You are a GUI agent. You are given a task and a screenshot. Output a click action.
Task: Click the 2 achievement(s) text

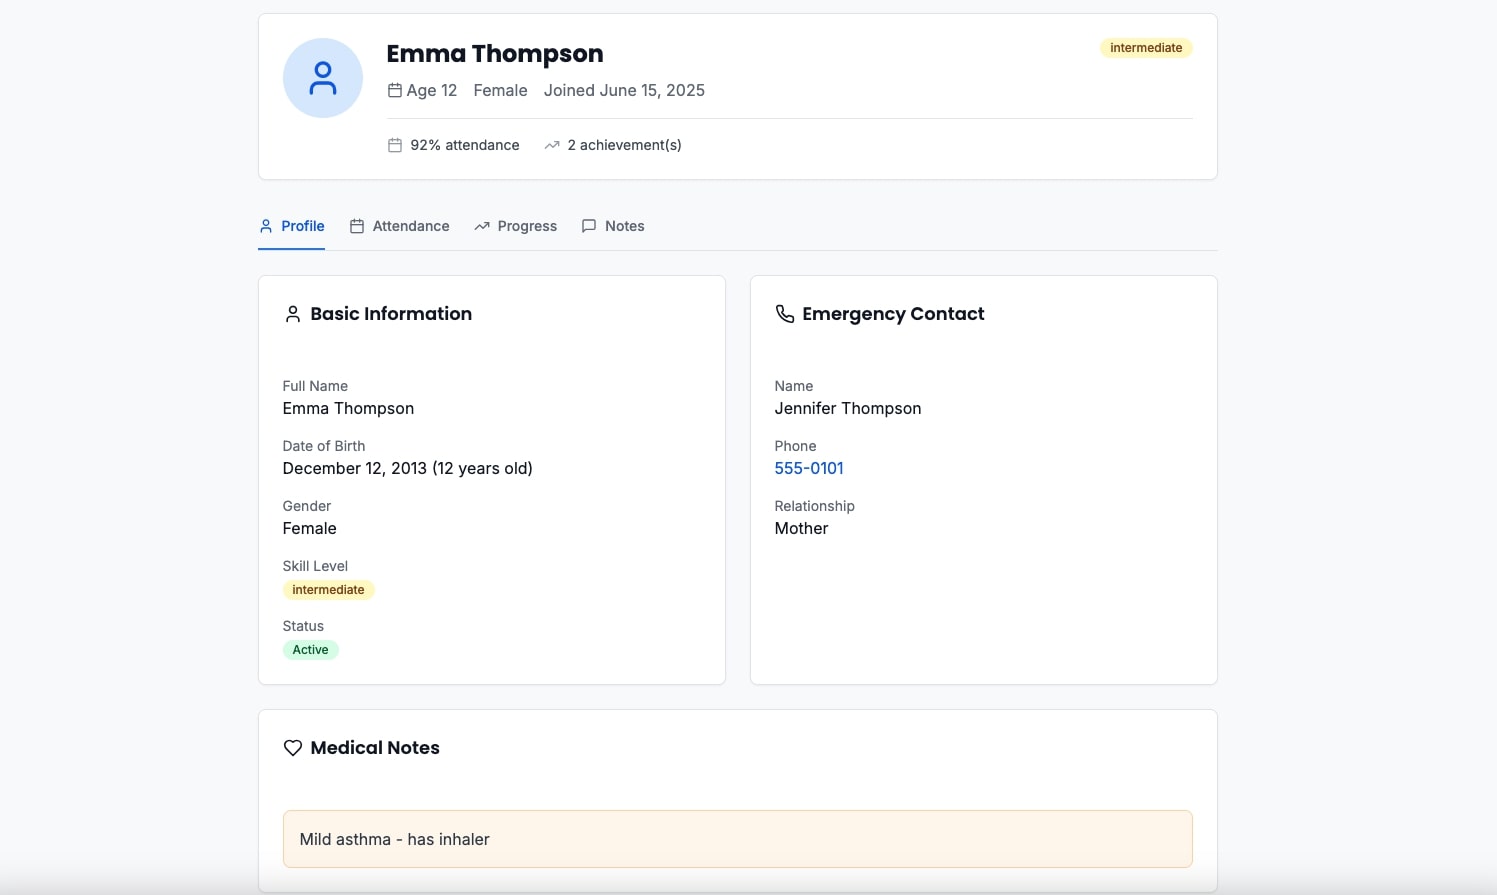(x=624, y=145)
